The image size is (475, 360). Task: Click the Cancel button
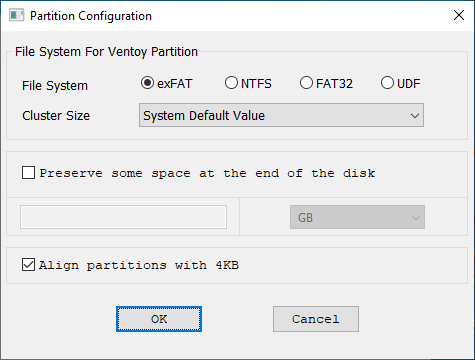[x=316, y=319]
